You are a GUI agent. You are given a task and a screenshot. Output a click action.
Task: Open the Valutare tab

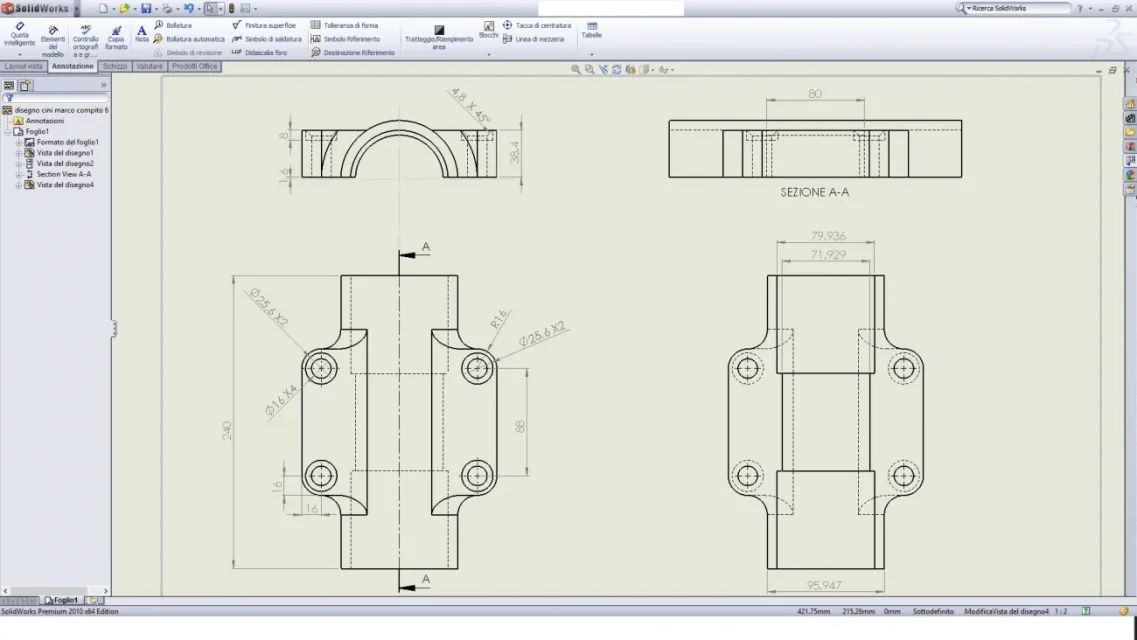pyautogui.click(x=149, y=66)
